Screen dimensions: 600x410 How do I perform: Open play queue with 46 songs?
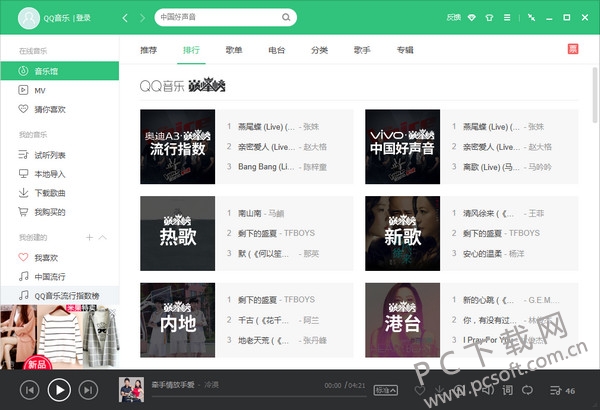point(562,390)
